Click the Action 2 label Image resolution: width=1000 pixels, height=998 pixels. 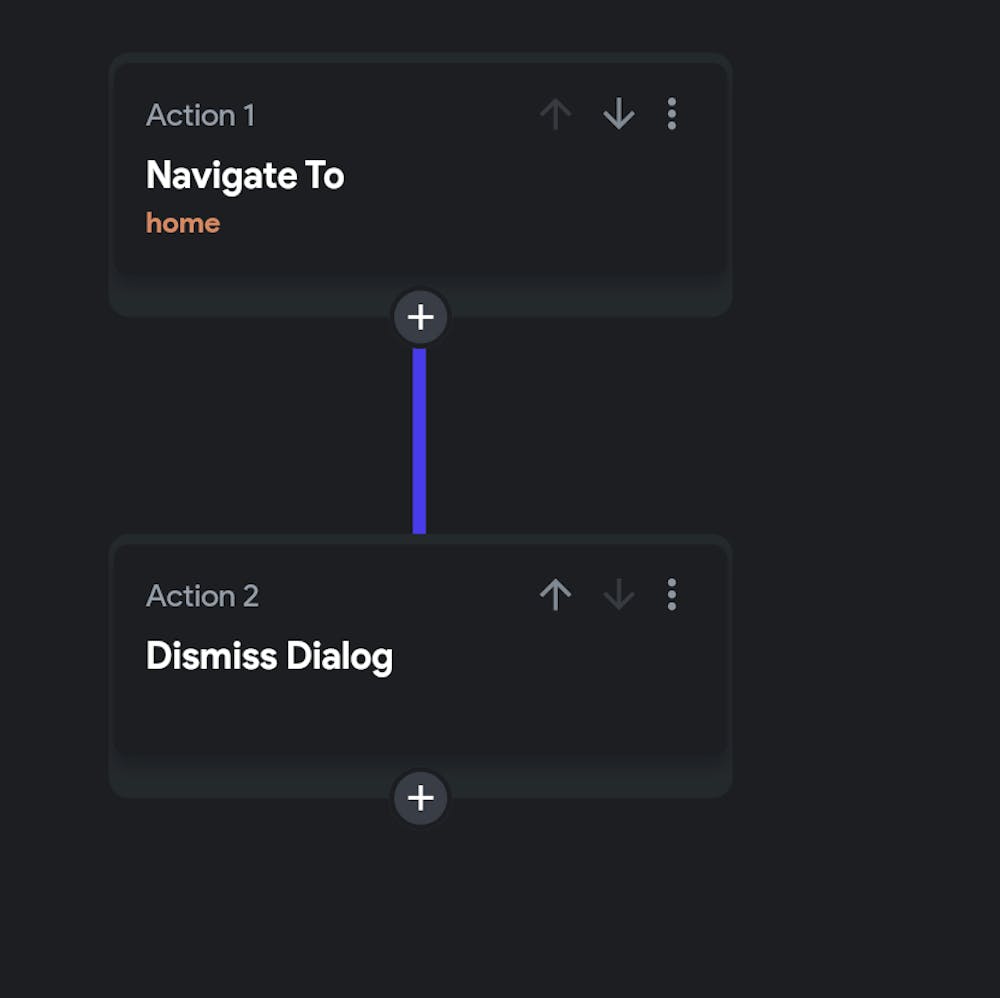click(202, 596)
